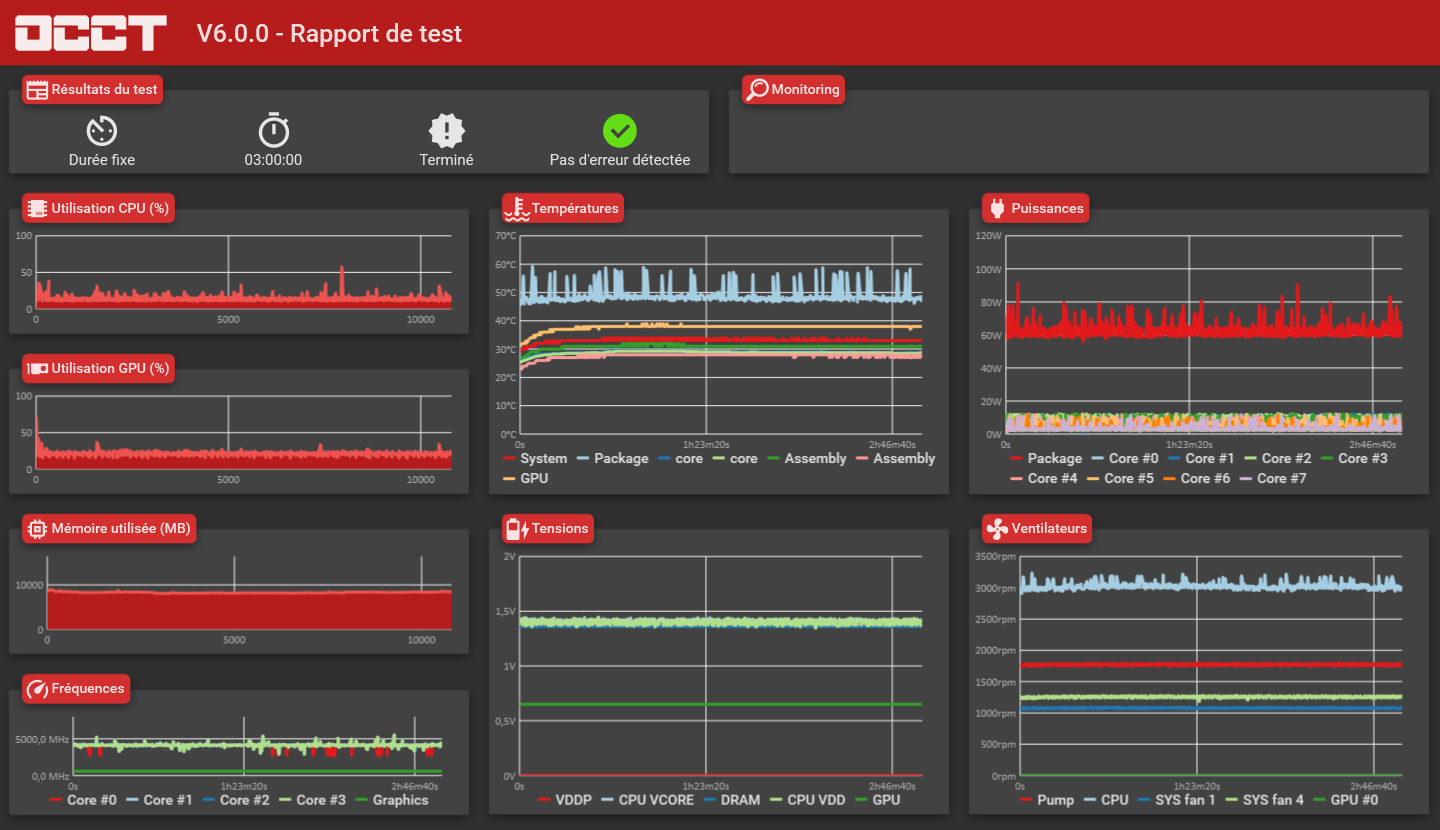Click the Durée fixe gauge icon
Viewport: 1440px width, 830px height.
click(x=102, y=130)
